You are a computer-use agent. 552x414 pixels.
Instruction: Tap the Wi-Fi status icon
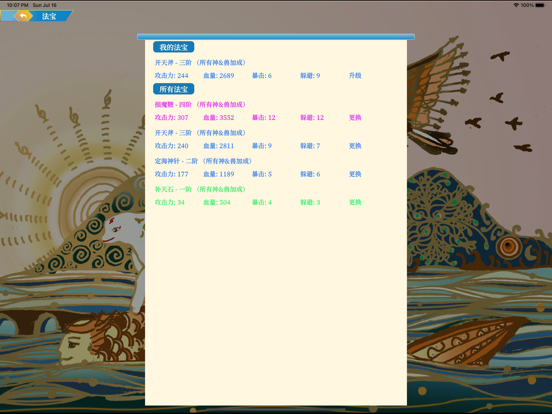516,5
